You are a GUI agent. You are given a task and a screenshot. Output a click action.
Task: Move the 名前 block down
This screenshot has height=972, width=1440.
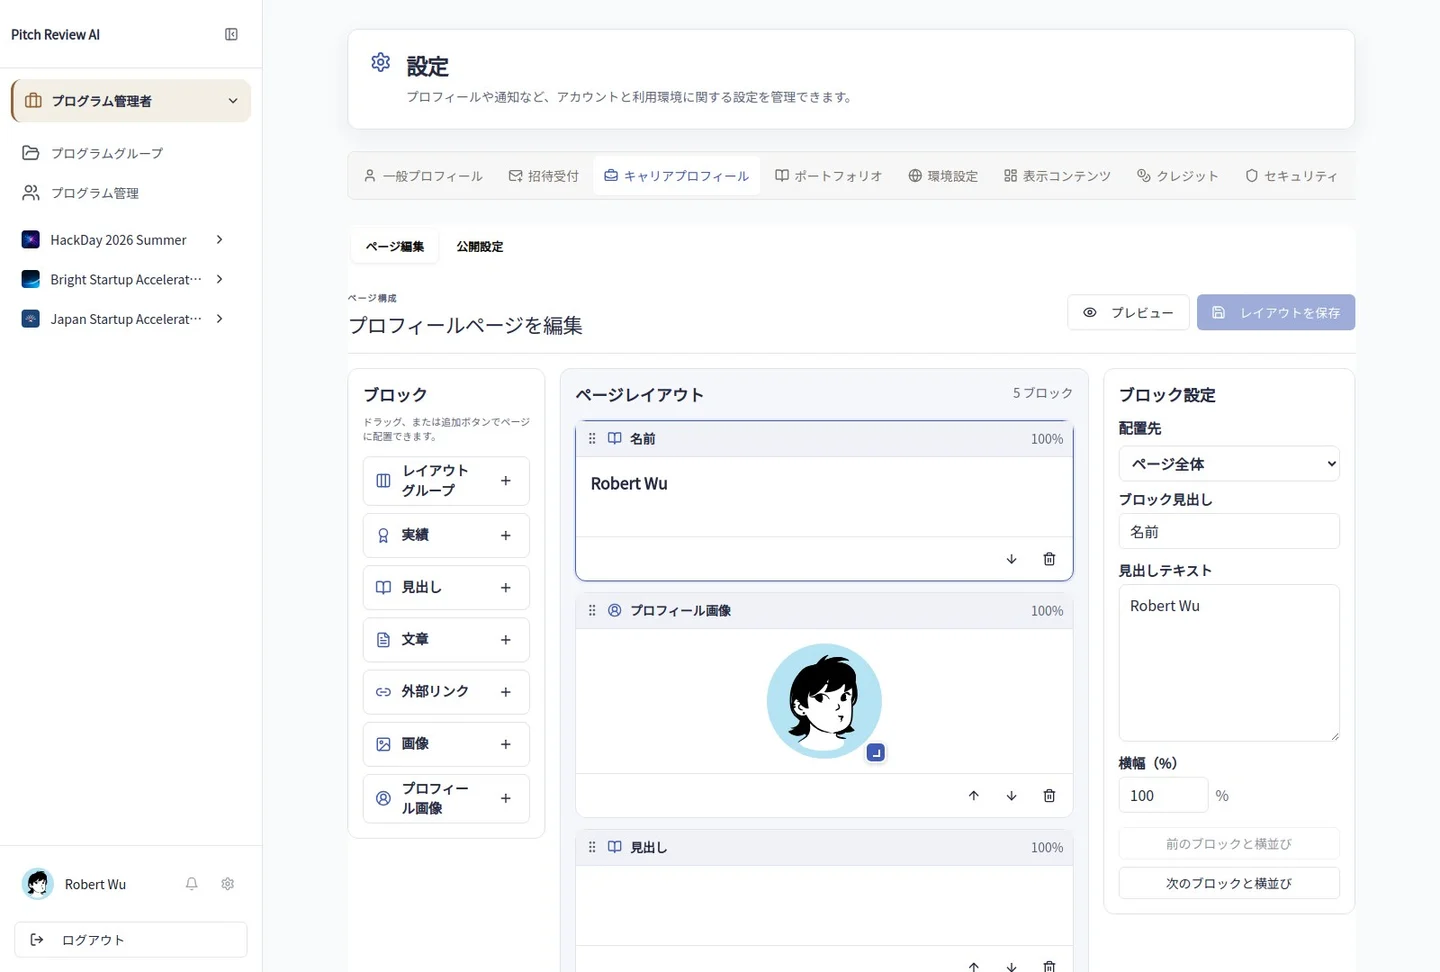click(1011, 559)
